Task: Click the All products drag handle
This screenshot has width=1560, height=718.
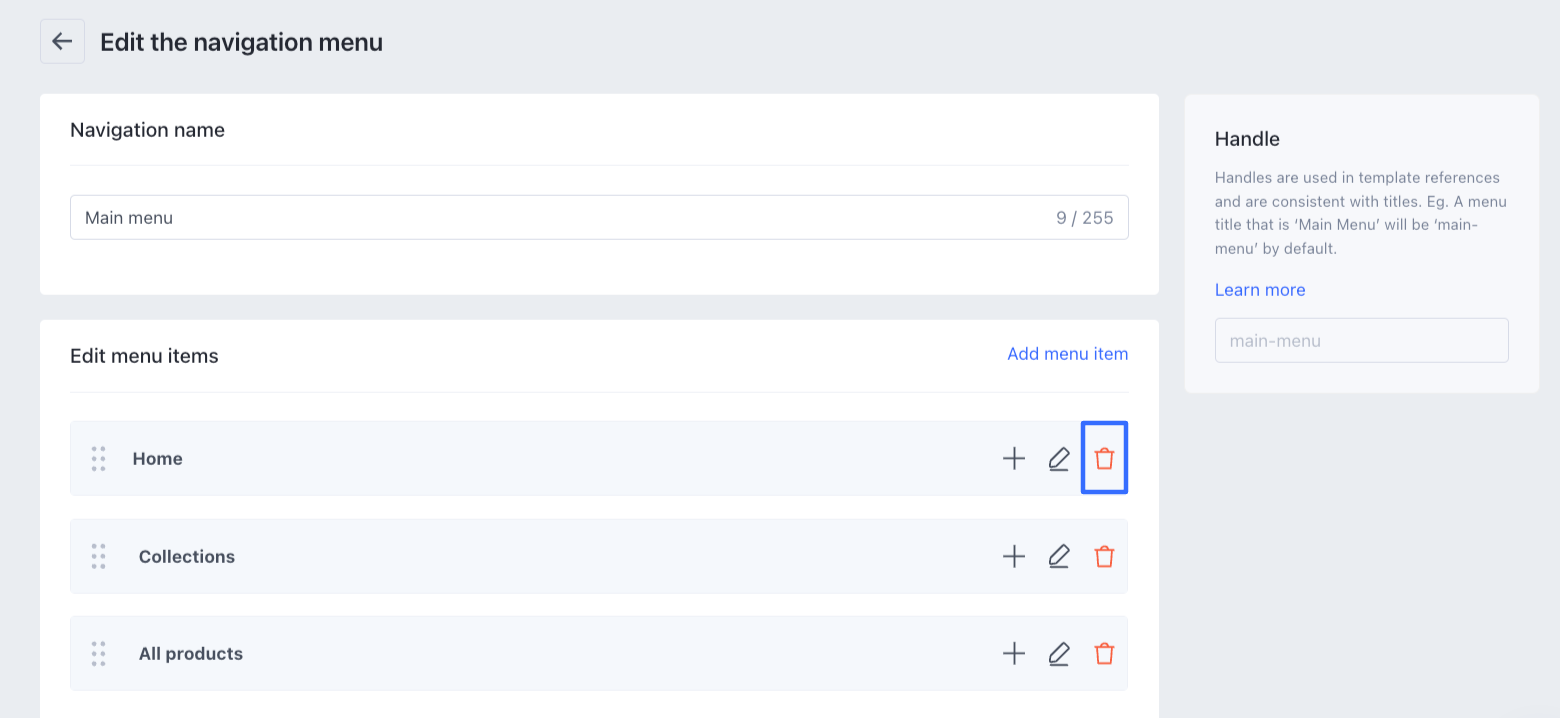Action: 98,654
